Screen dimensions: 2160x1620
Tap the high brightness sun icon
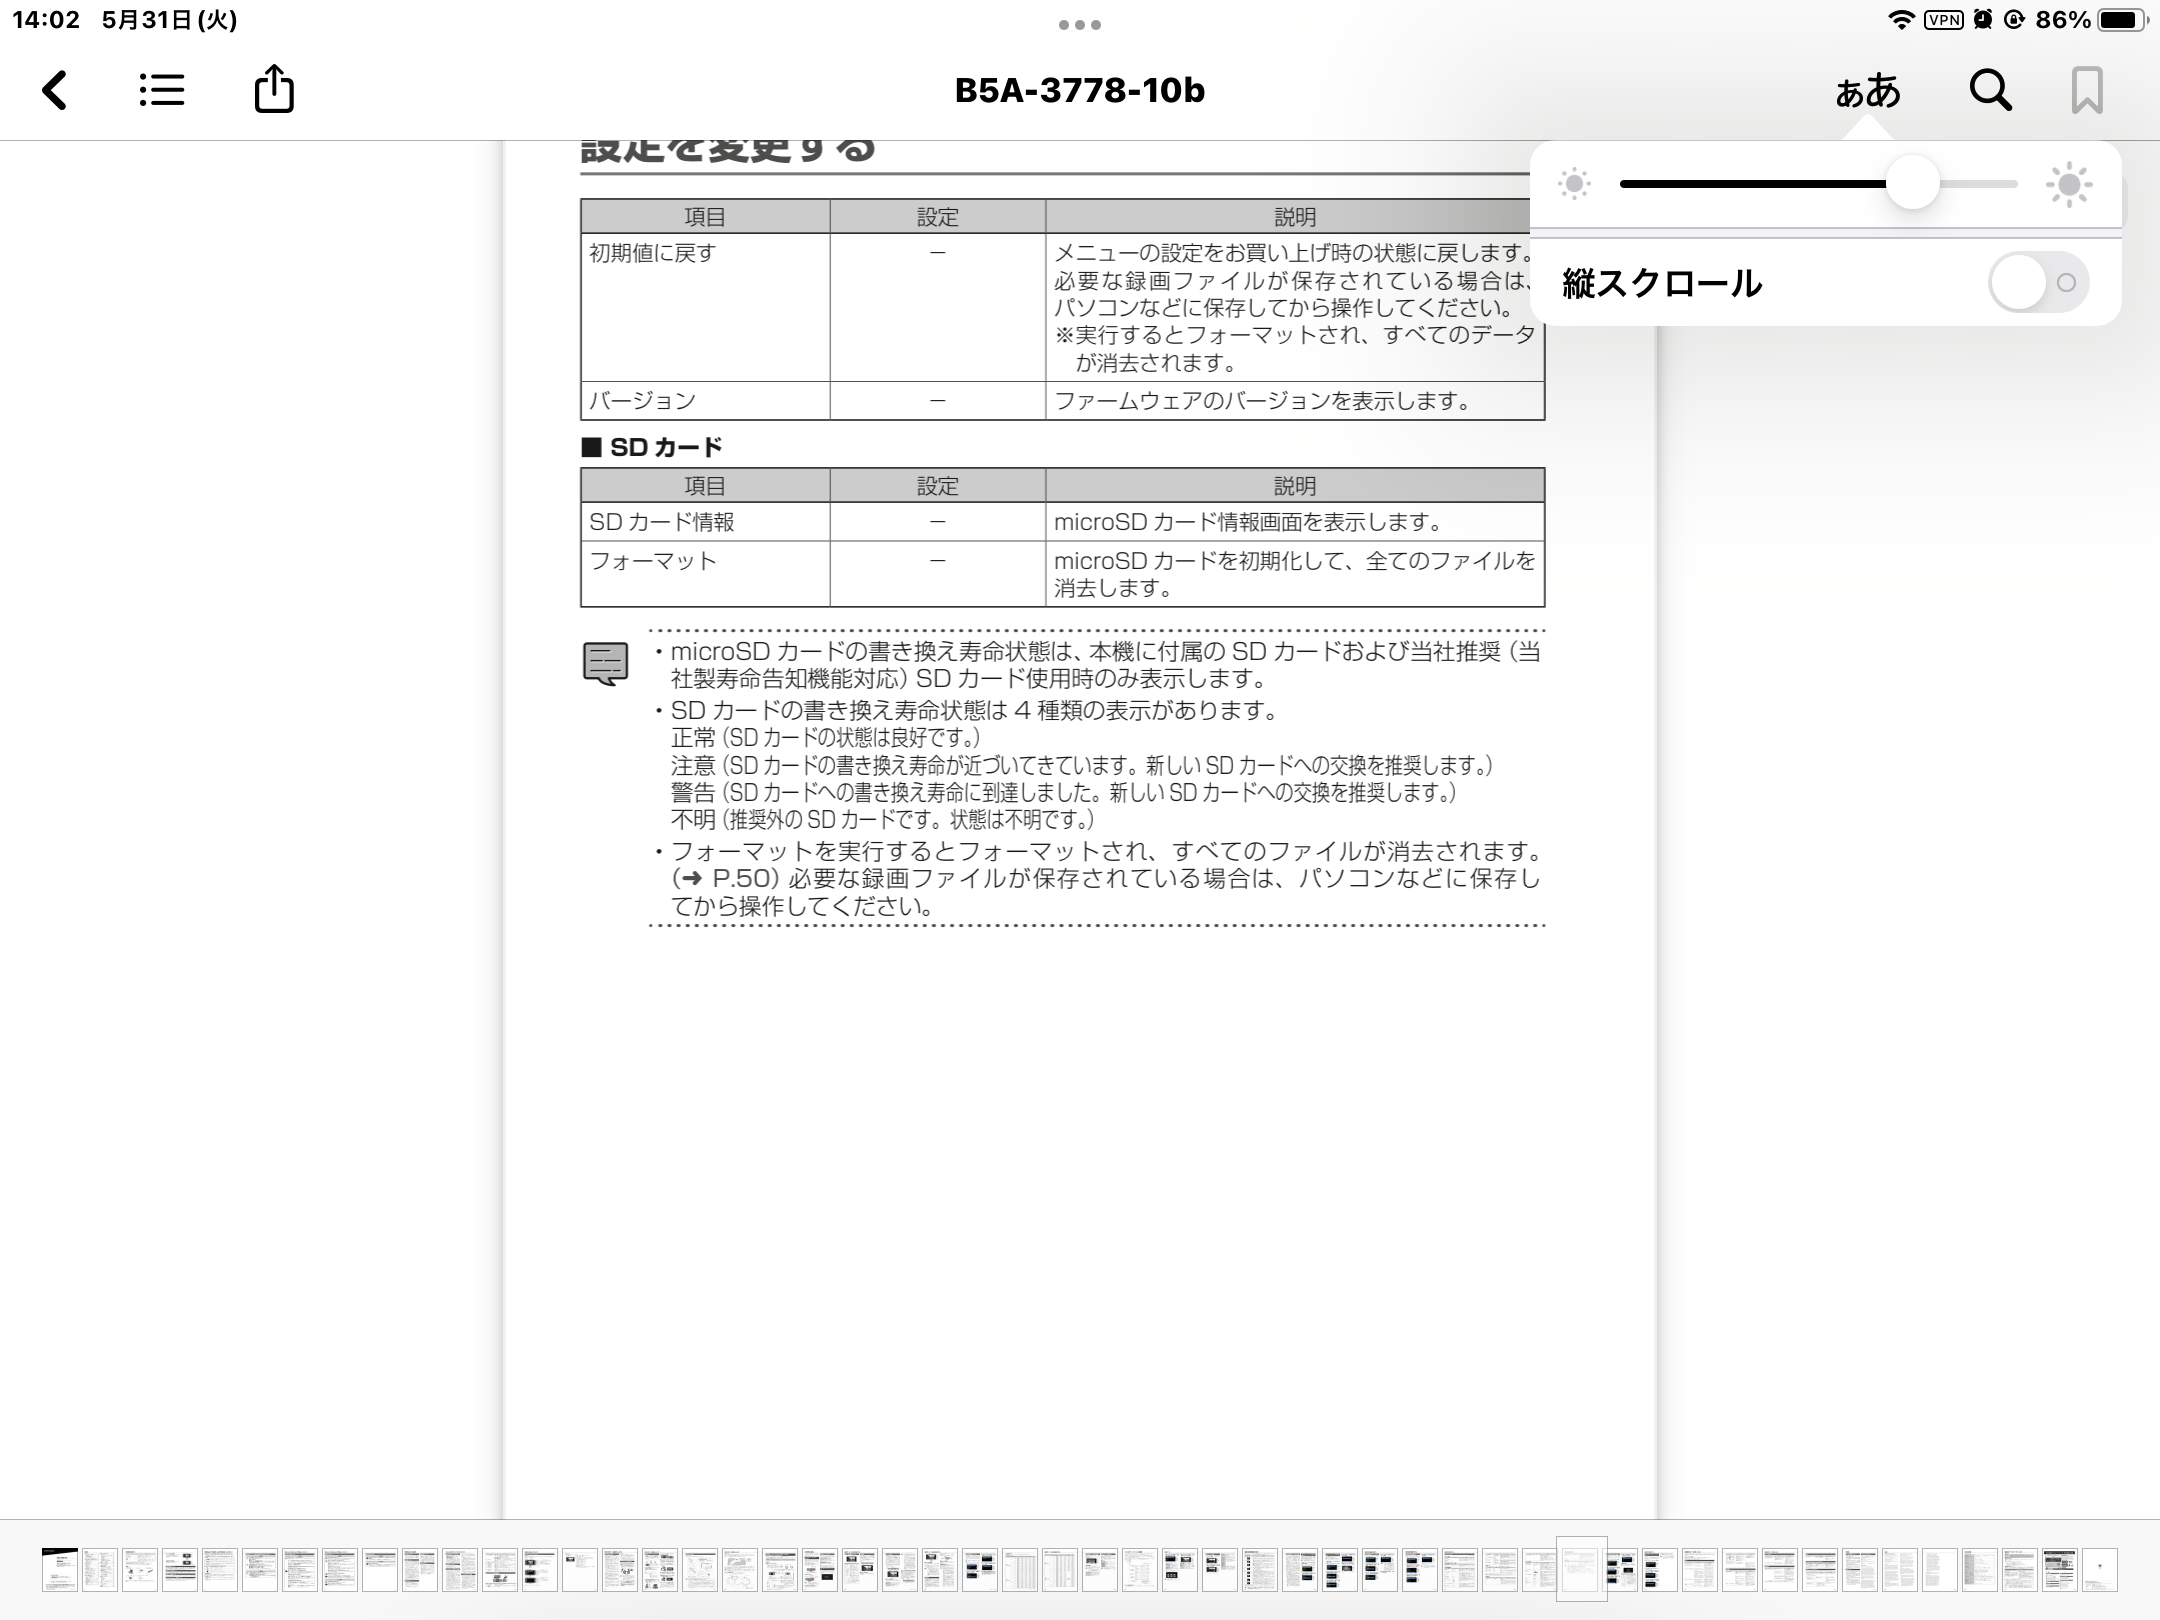(x=2068, y=184)
